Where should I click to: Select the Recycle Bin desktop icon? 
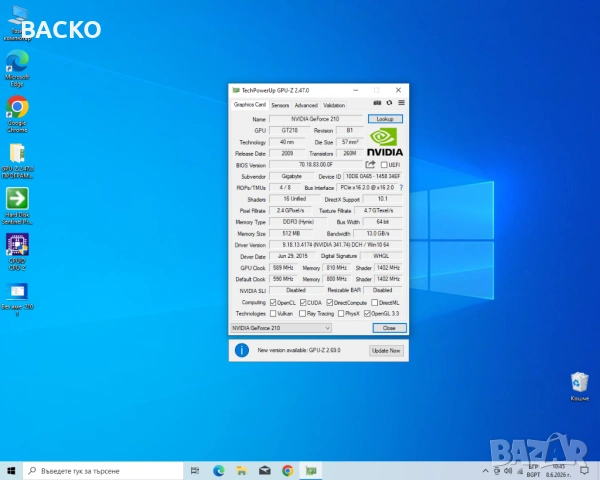coord(579,386)
